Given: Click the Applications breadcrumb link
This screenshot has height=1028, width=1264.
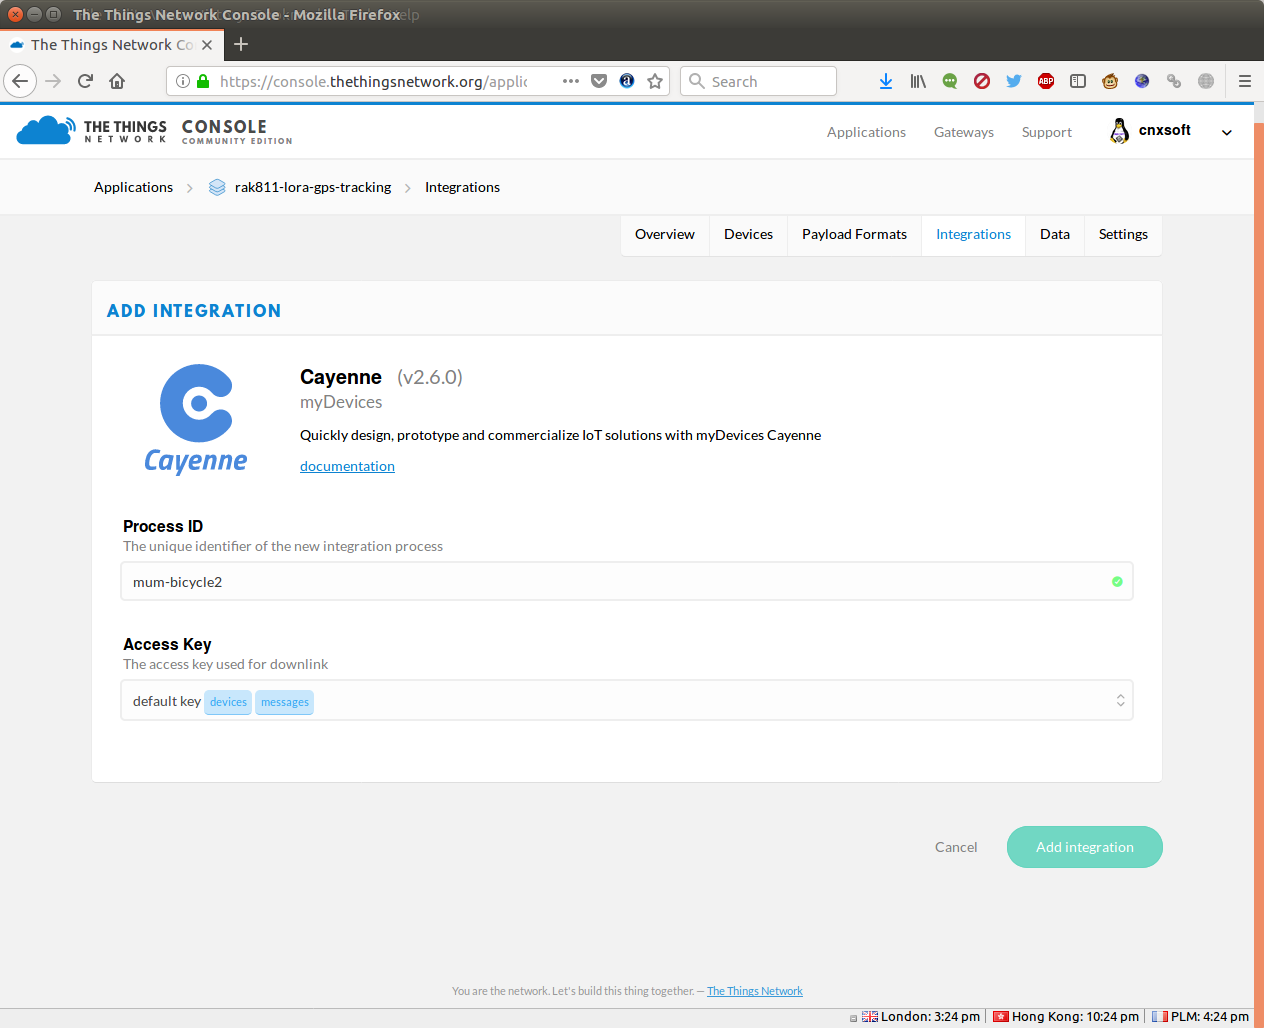Looking at the screenshot, I should click(x=133, y=187).
